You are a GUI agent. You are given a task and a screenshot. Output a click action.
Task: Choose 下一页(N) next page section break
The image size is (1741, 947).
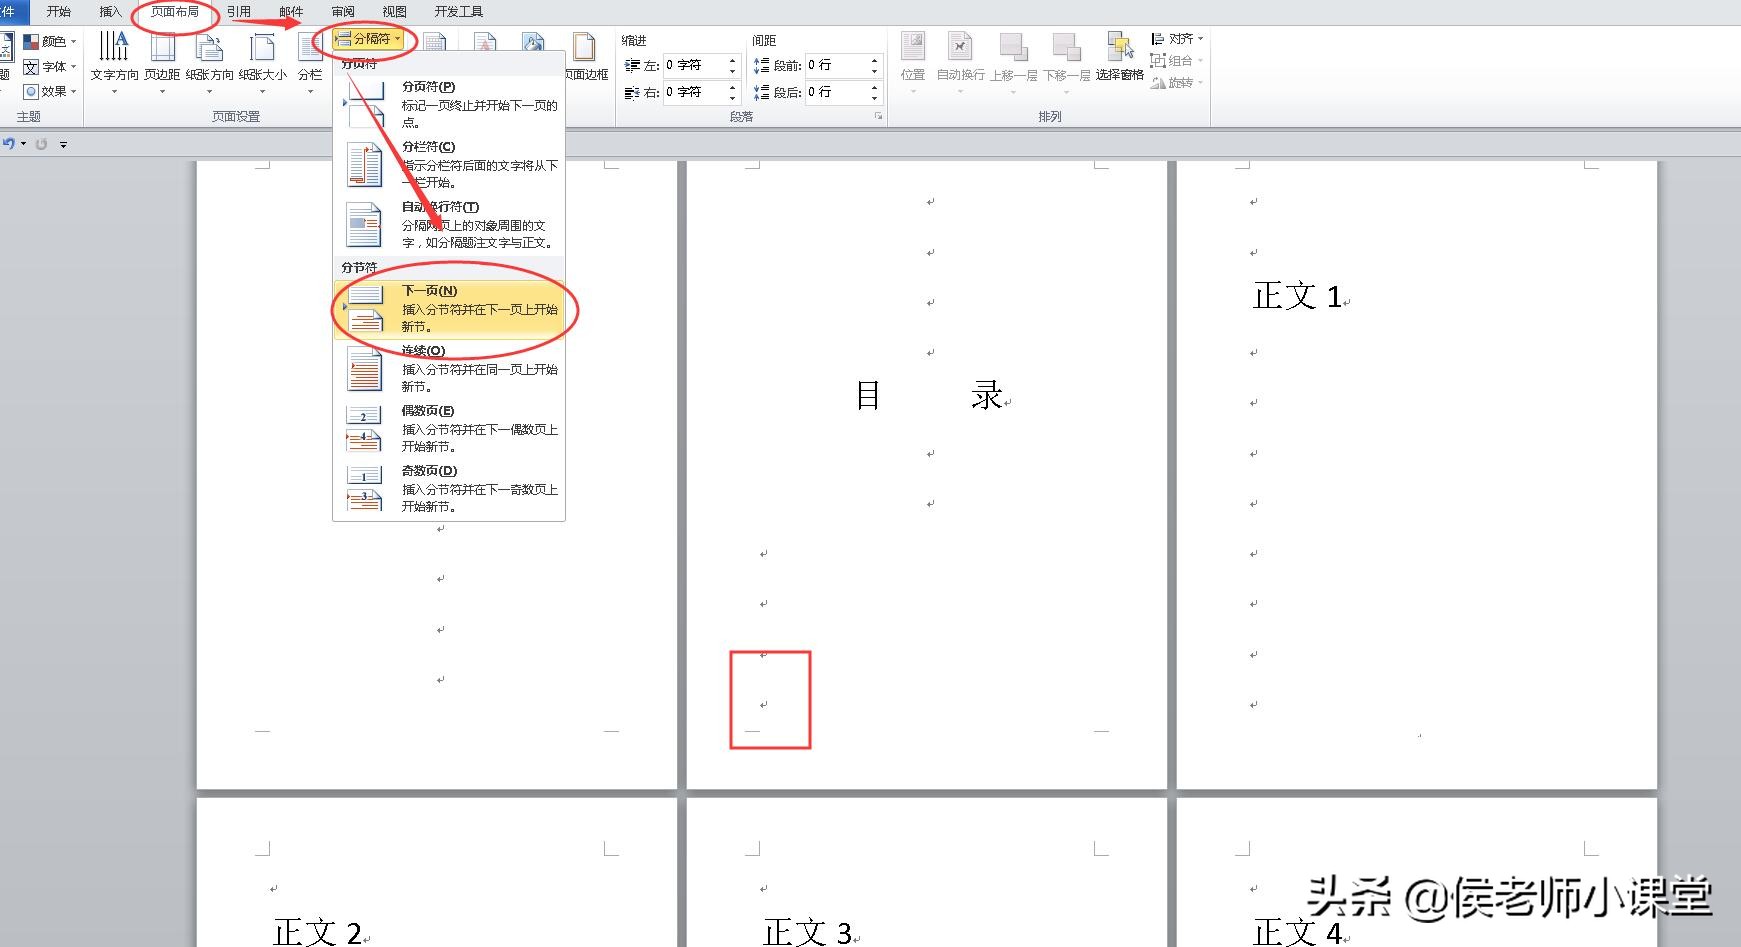tap(449, 308)
